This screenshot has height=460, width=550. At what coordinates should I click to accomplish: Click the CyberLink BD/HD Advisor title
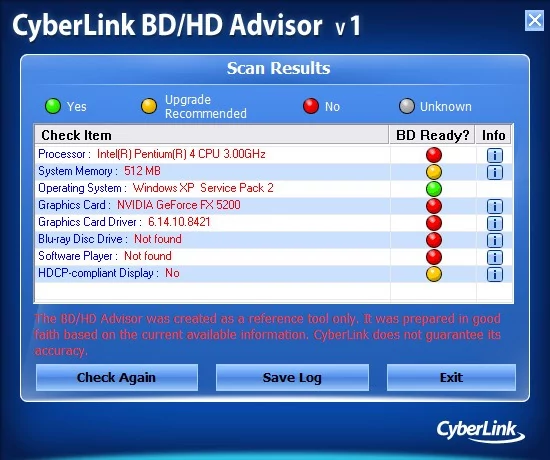(x=187, y=26)
